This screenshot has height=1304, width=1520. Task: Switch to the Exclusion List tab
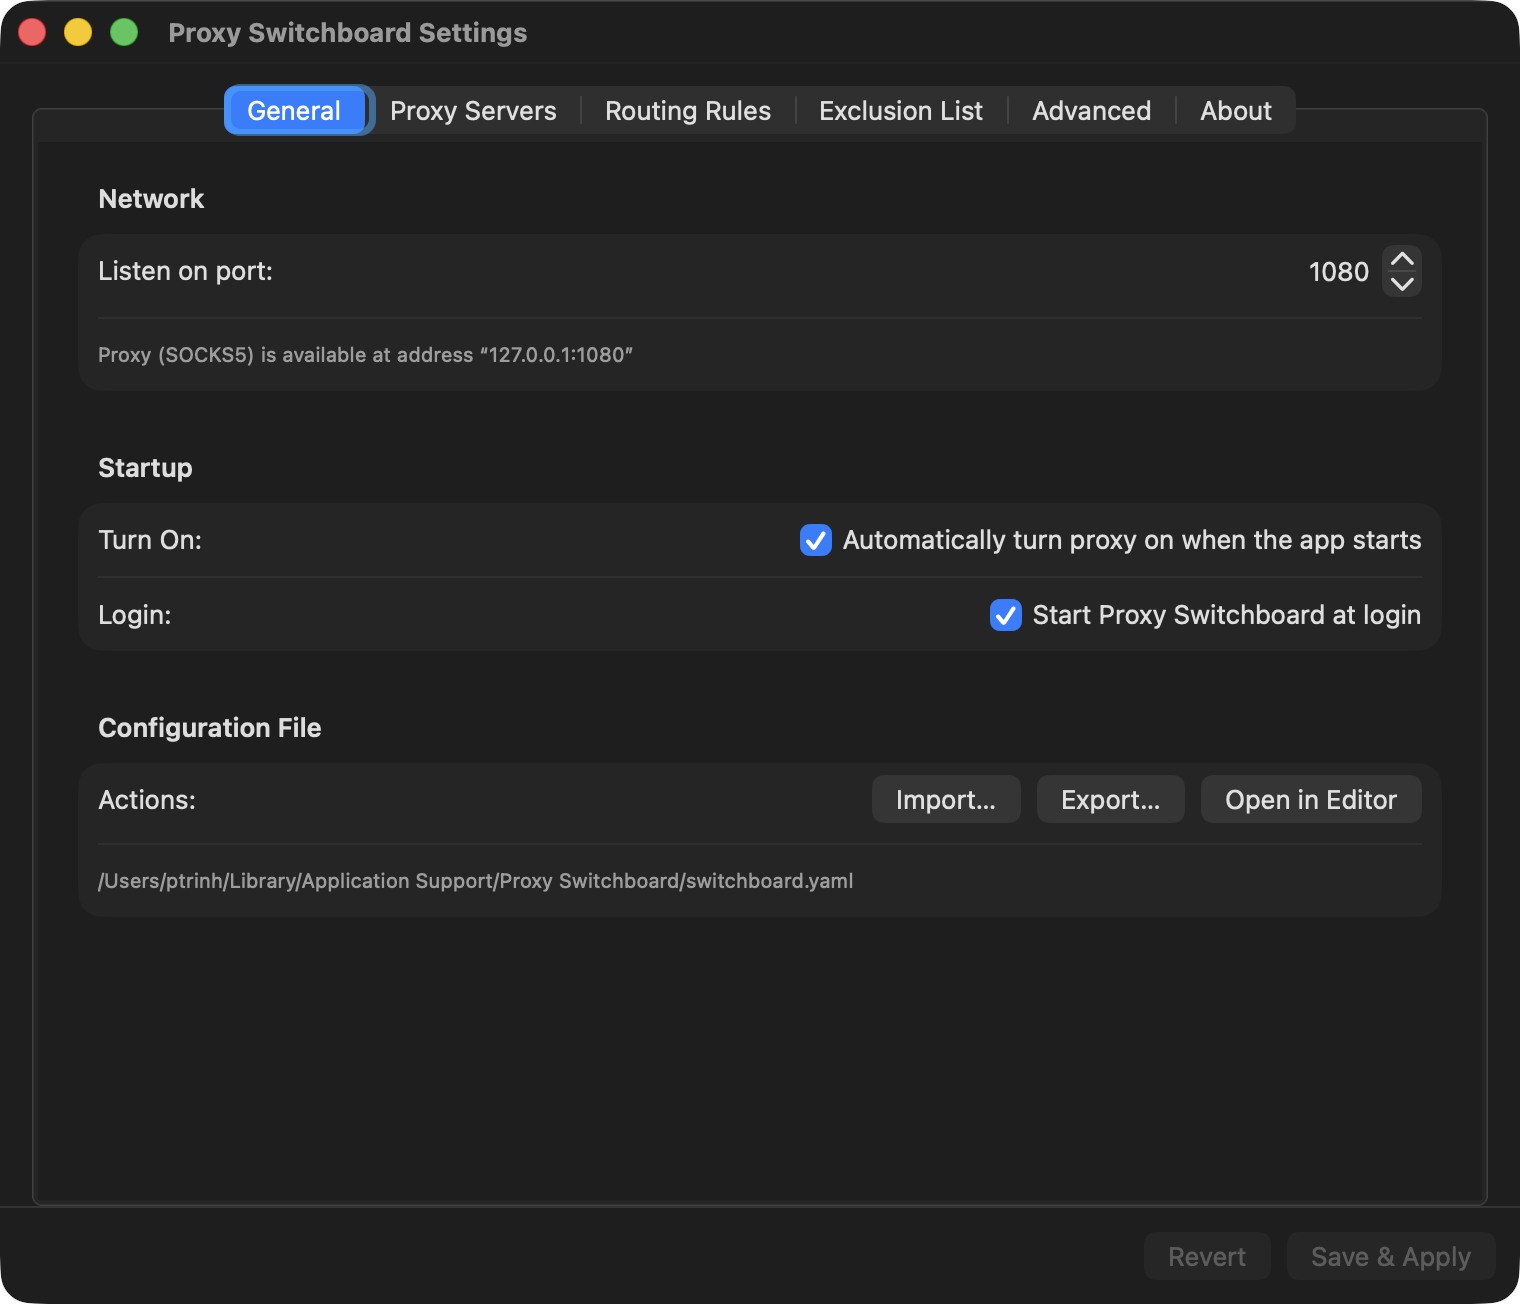pyautogui.click(x=901, y=110)
